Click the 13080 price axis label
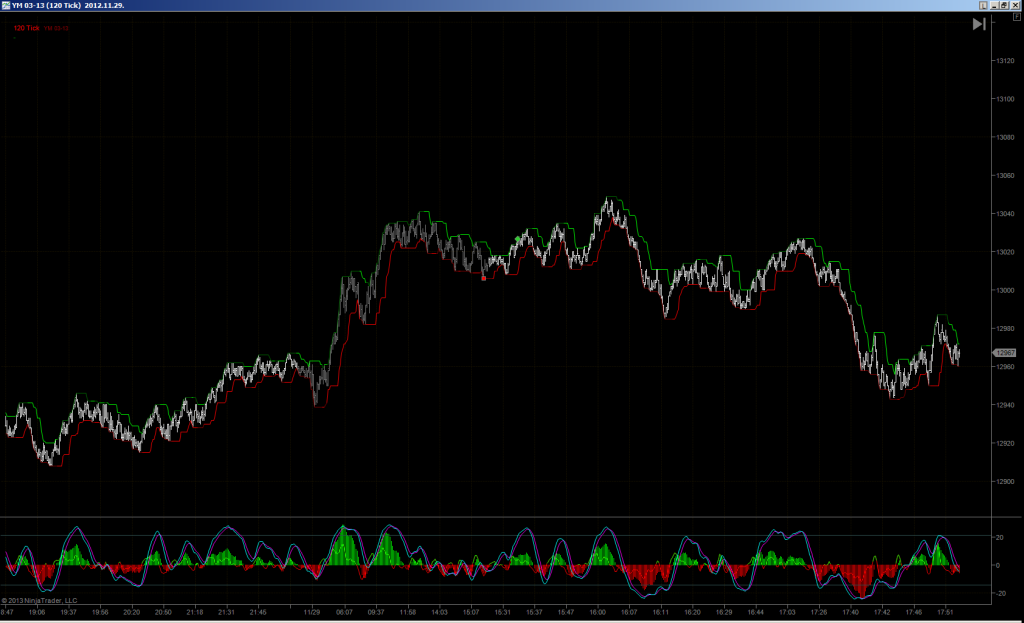This screenshot has height=623, width=1024. [x=1005, y=137]
